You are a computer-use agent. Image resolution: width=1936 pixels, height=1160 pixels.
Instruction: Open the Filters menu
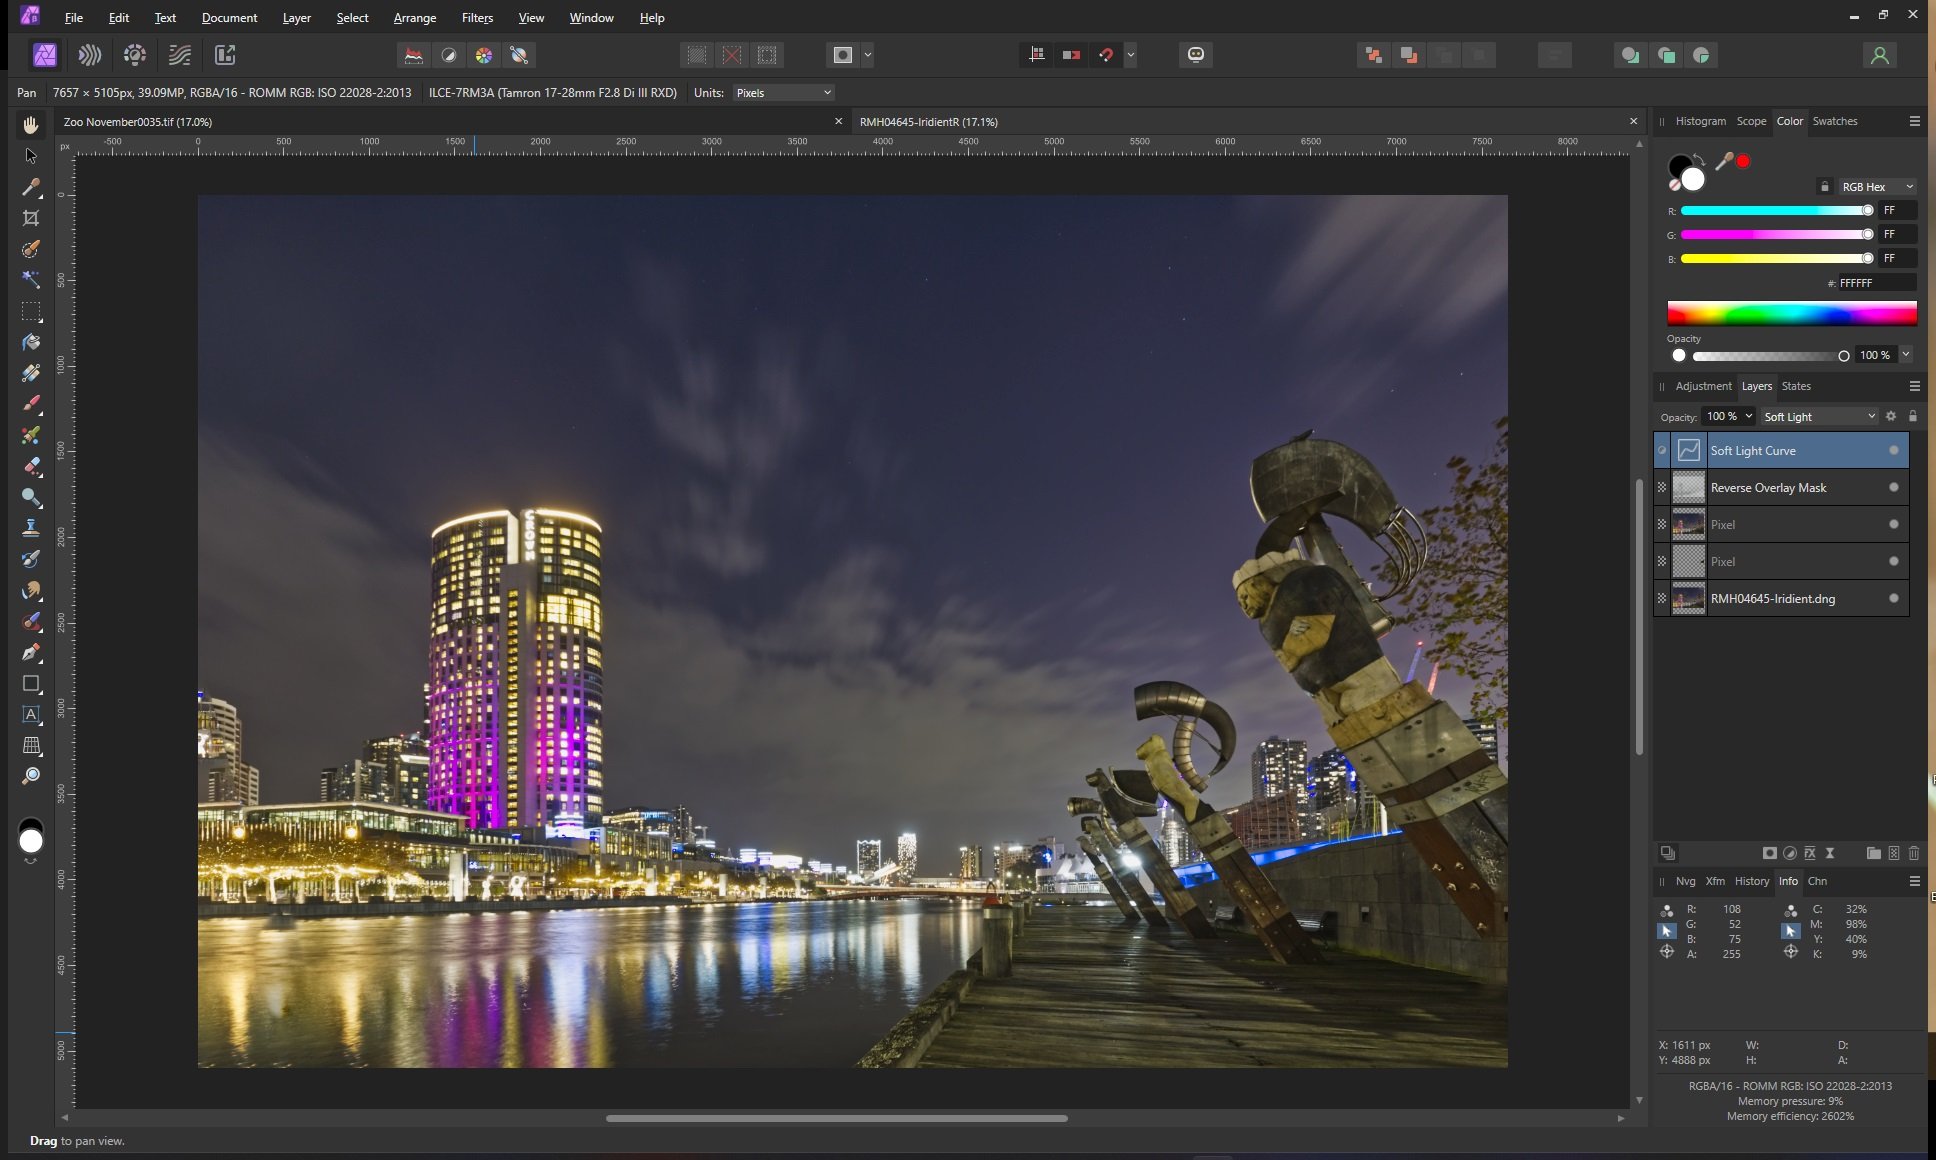pyautogui.click(x=477, y=17)
